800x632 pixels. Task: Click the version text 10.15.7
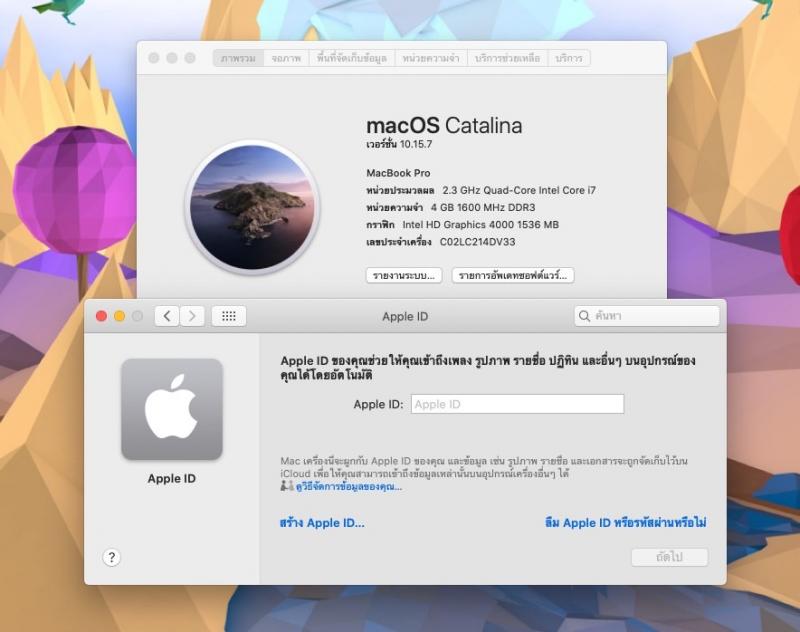coord(415,144)
